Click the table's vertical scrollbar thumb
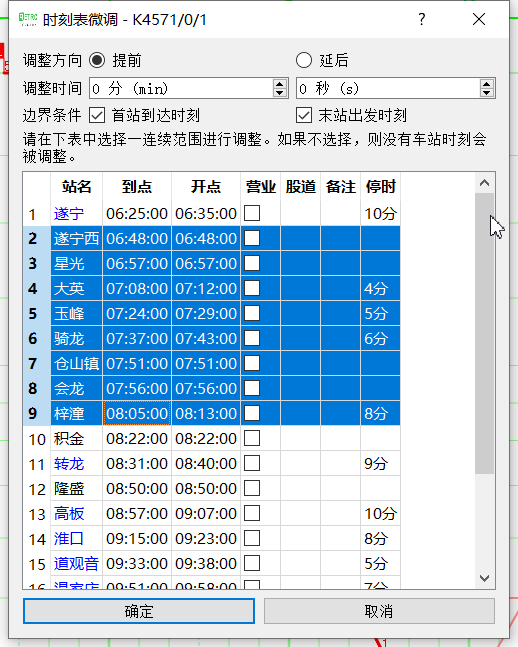 pyautogui.click(x=485, y=333)
